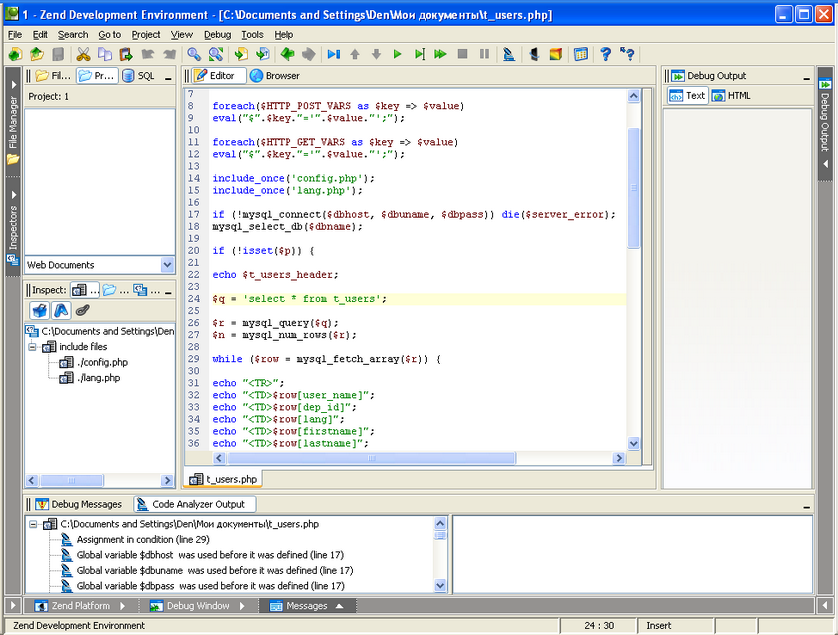Select the Fil... file manager tab

coord(53,76)
